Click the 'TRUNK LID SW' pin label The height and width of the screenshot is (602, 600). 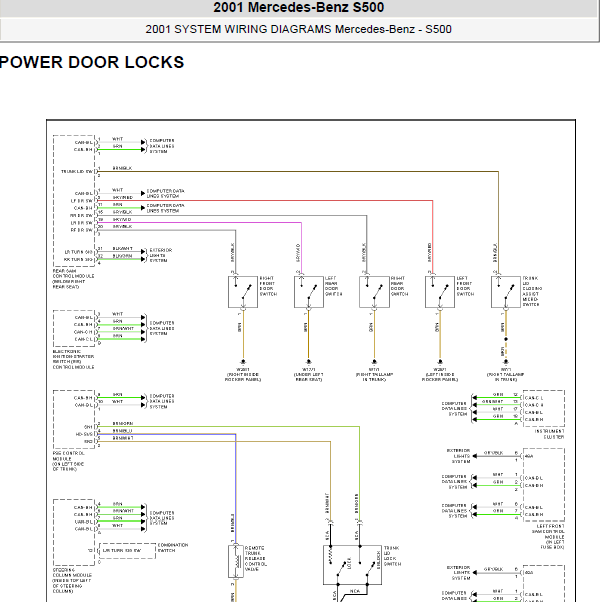click(77, 172)
